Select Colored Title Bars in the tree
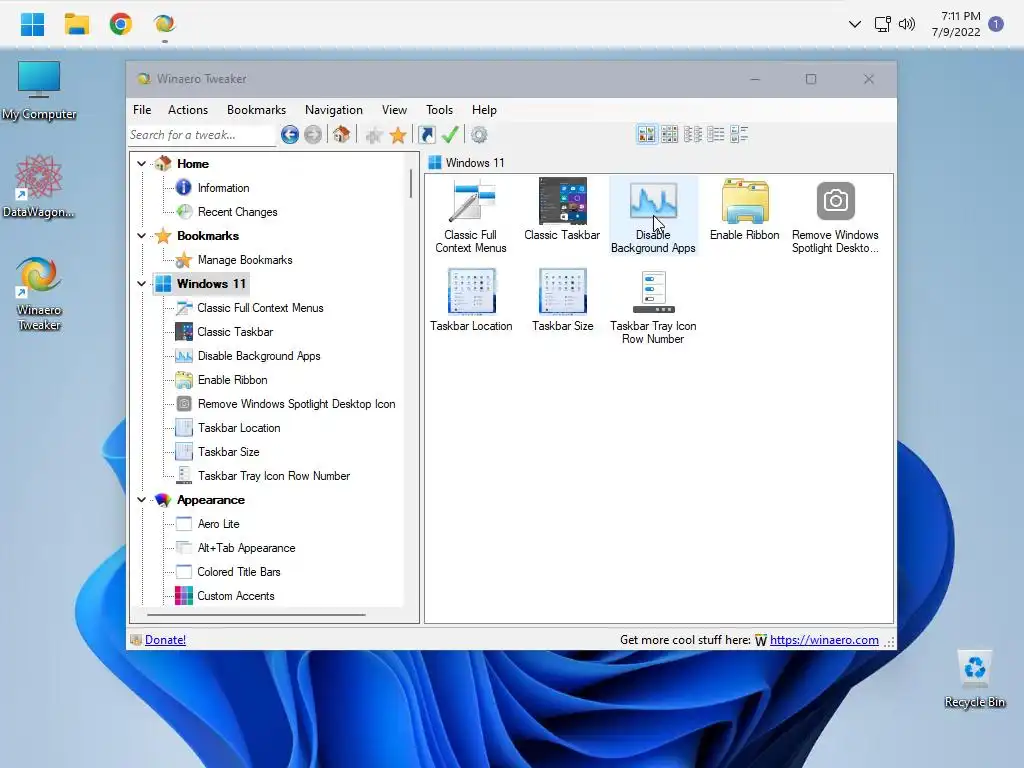The width and height of the screenshot is (1024, 768). pyautogui.click(x=238, y=572)
